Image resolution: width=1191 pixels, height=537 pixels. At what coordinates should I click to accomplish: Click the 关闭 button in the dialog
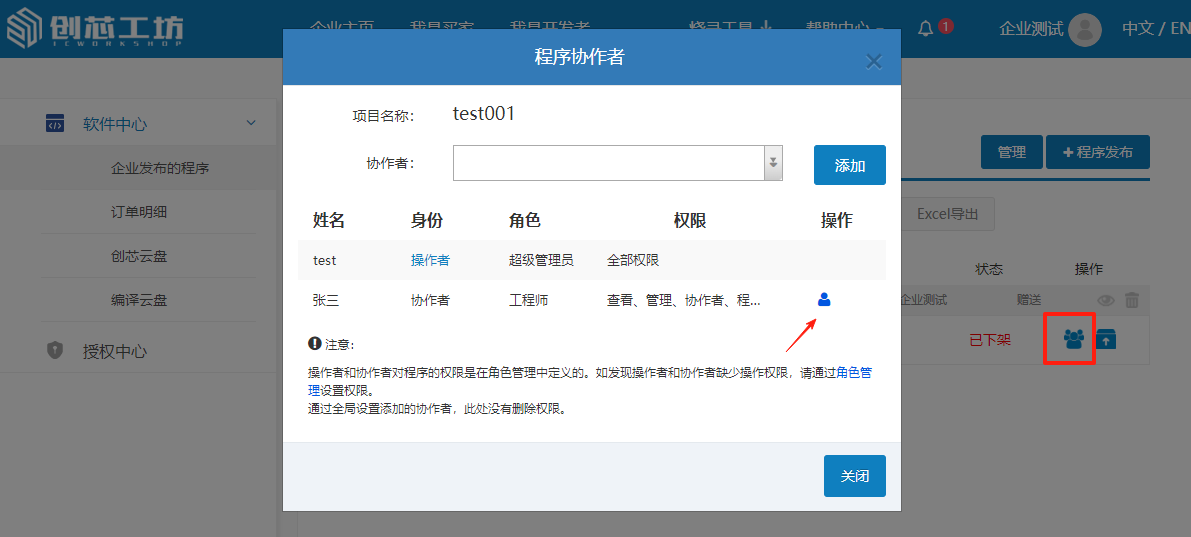click(854, 476)
